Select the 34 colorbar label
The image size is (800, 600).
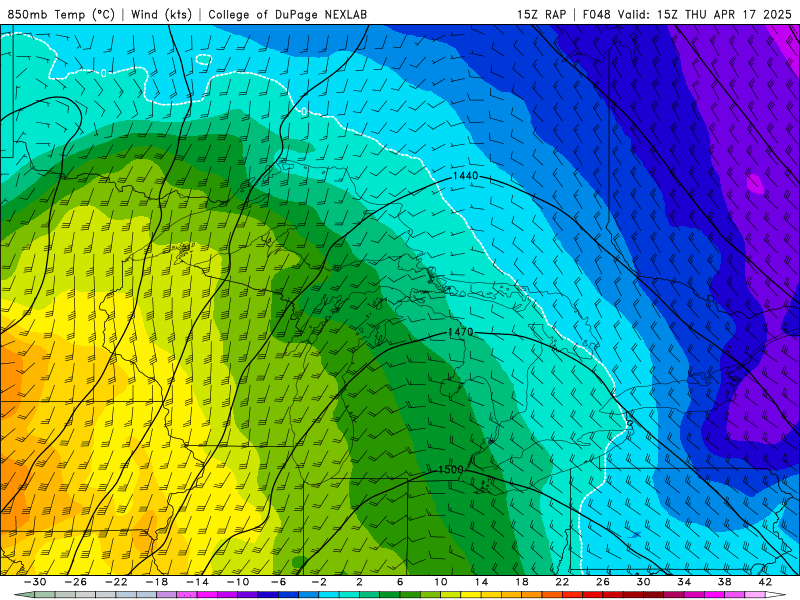pos(684,582)
